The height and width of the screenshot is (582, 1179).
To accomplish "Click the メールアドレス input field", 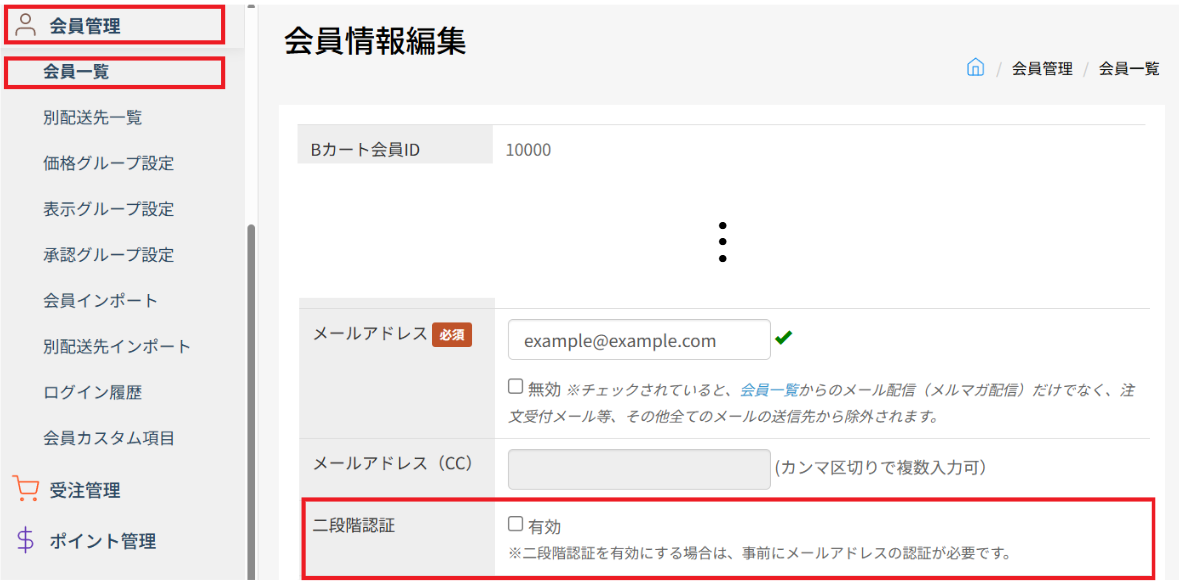I will (638, 340).
